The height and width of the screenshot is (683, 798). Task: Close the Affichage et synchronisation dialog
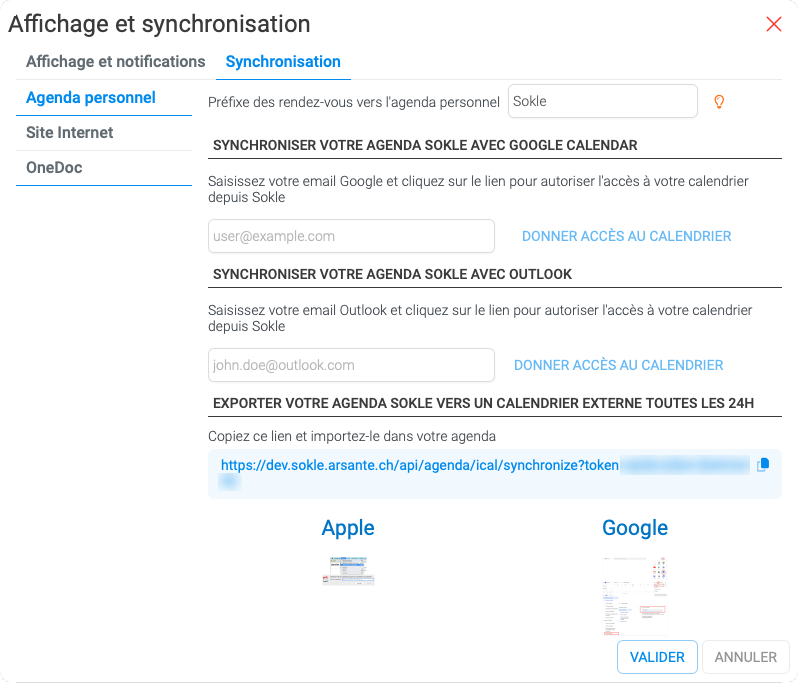pyautogui.click(x=774, y=24)
